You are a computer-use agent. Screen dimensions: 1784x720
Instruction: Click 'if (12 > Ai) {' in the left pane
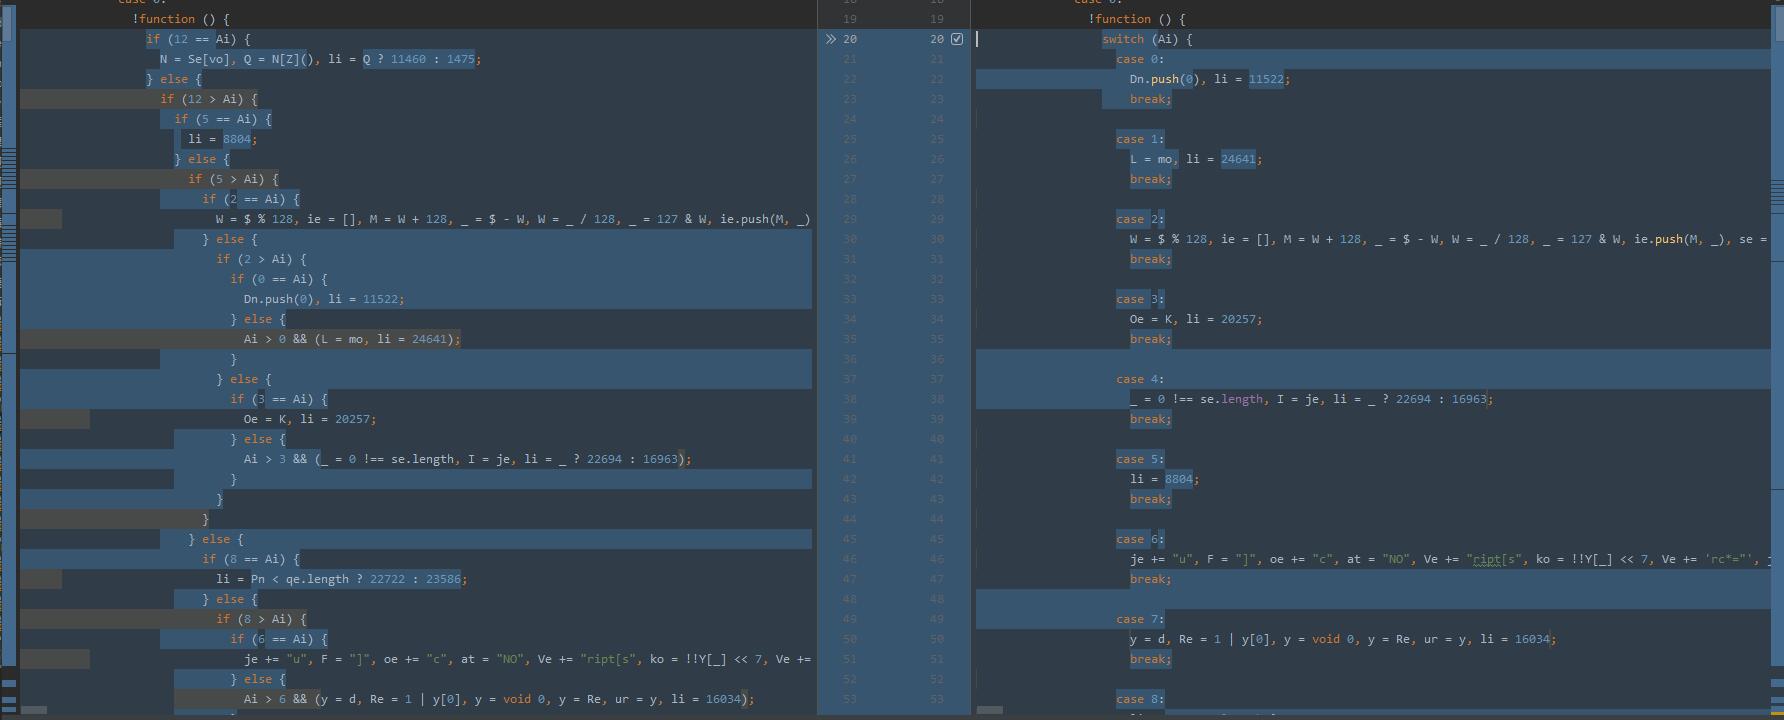click(209, 99)
